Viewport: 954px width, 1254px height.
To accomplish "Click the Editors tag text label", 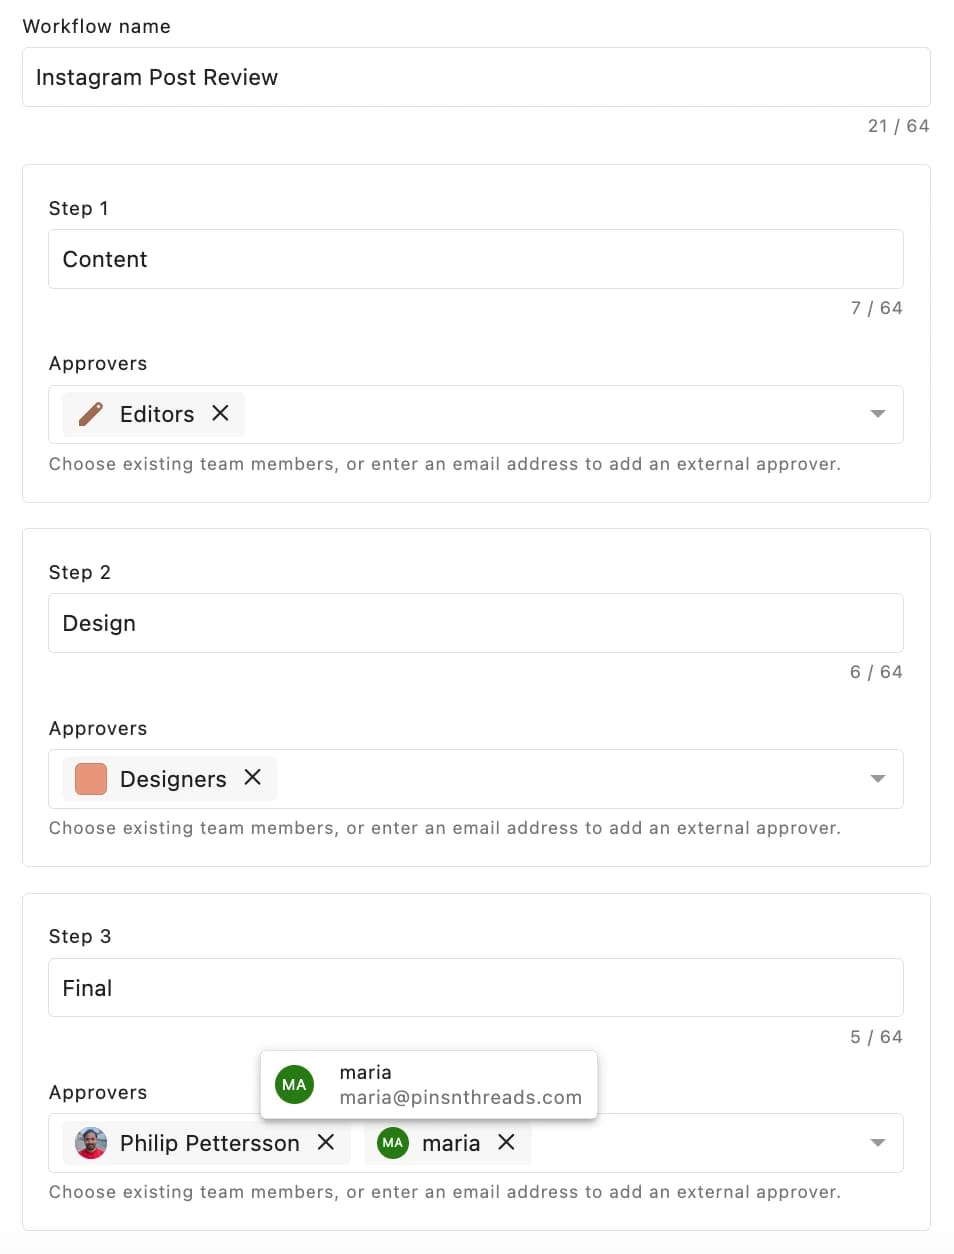I will point(156,413).
